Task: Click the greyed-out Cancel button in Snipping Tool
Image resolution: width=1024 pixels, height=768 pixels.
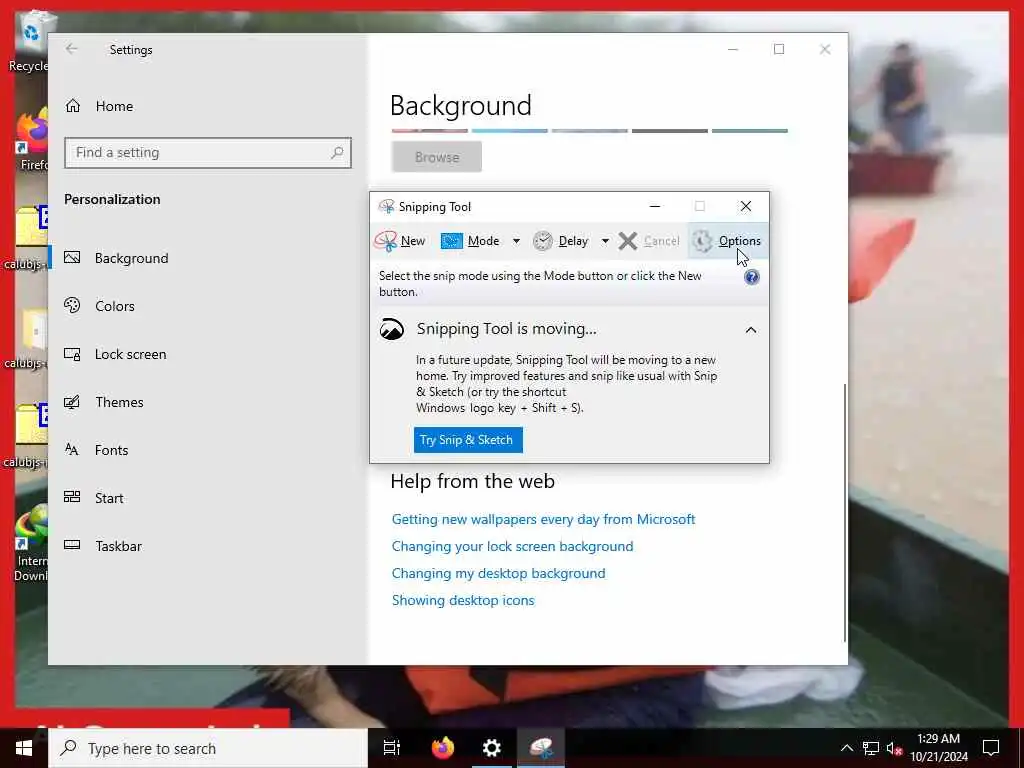Action: click(x=649, y=241)
